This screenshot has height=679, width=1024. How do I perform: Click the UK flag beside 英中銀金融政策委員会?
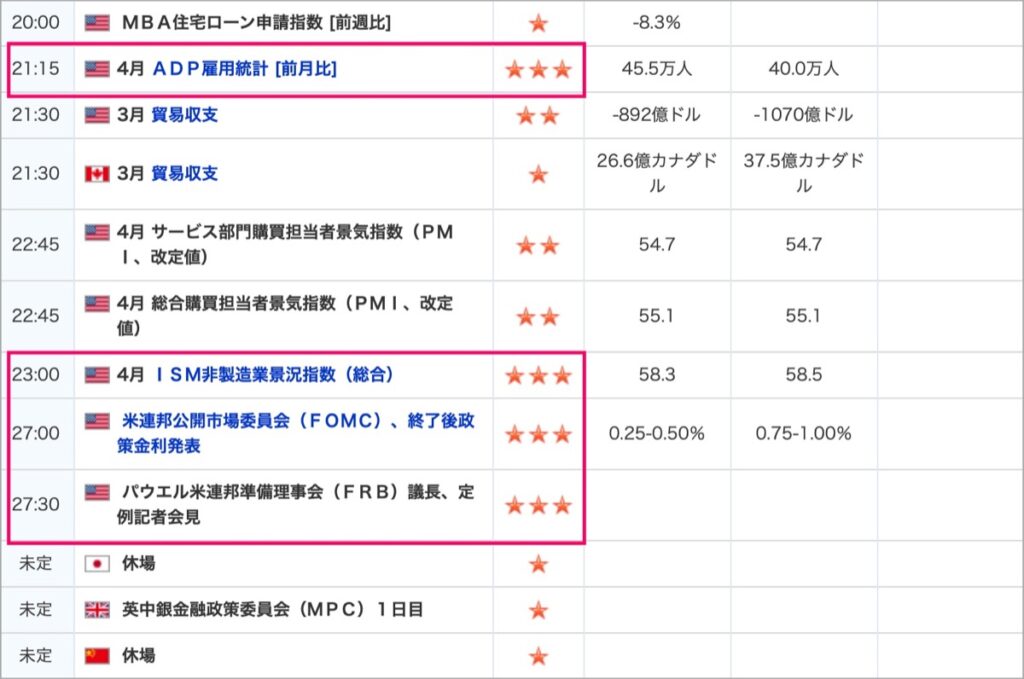pos(97,610)
